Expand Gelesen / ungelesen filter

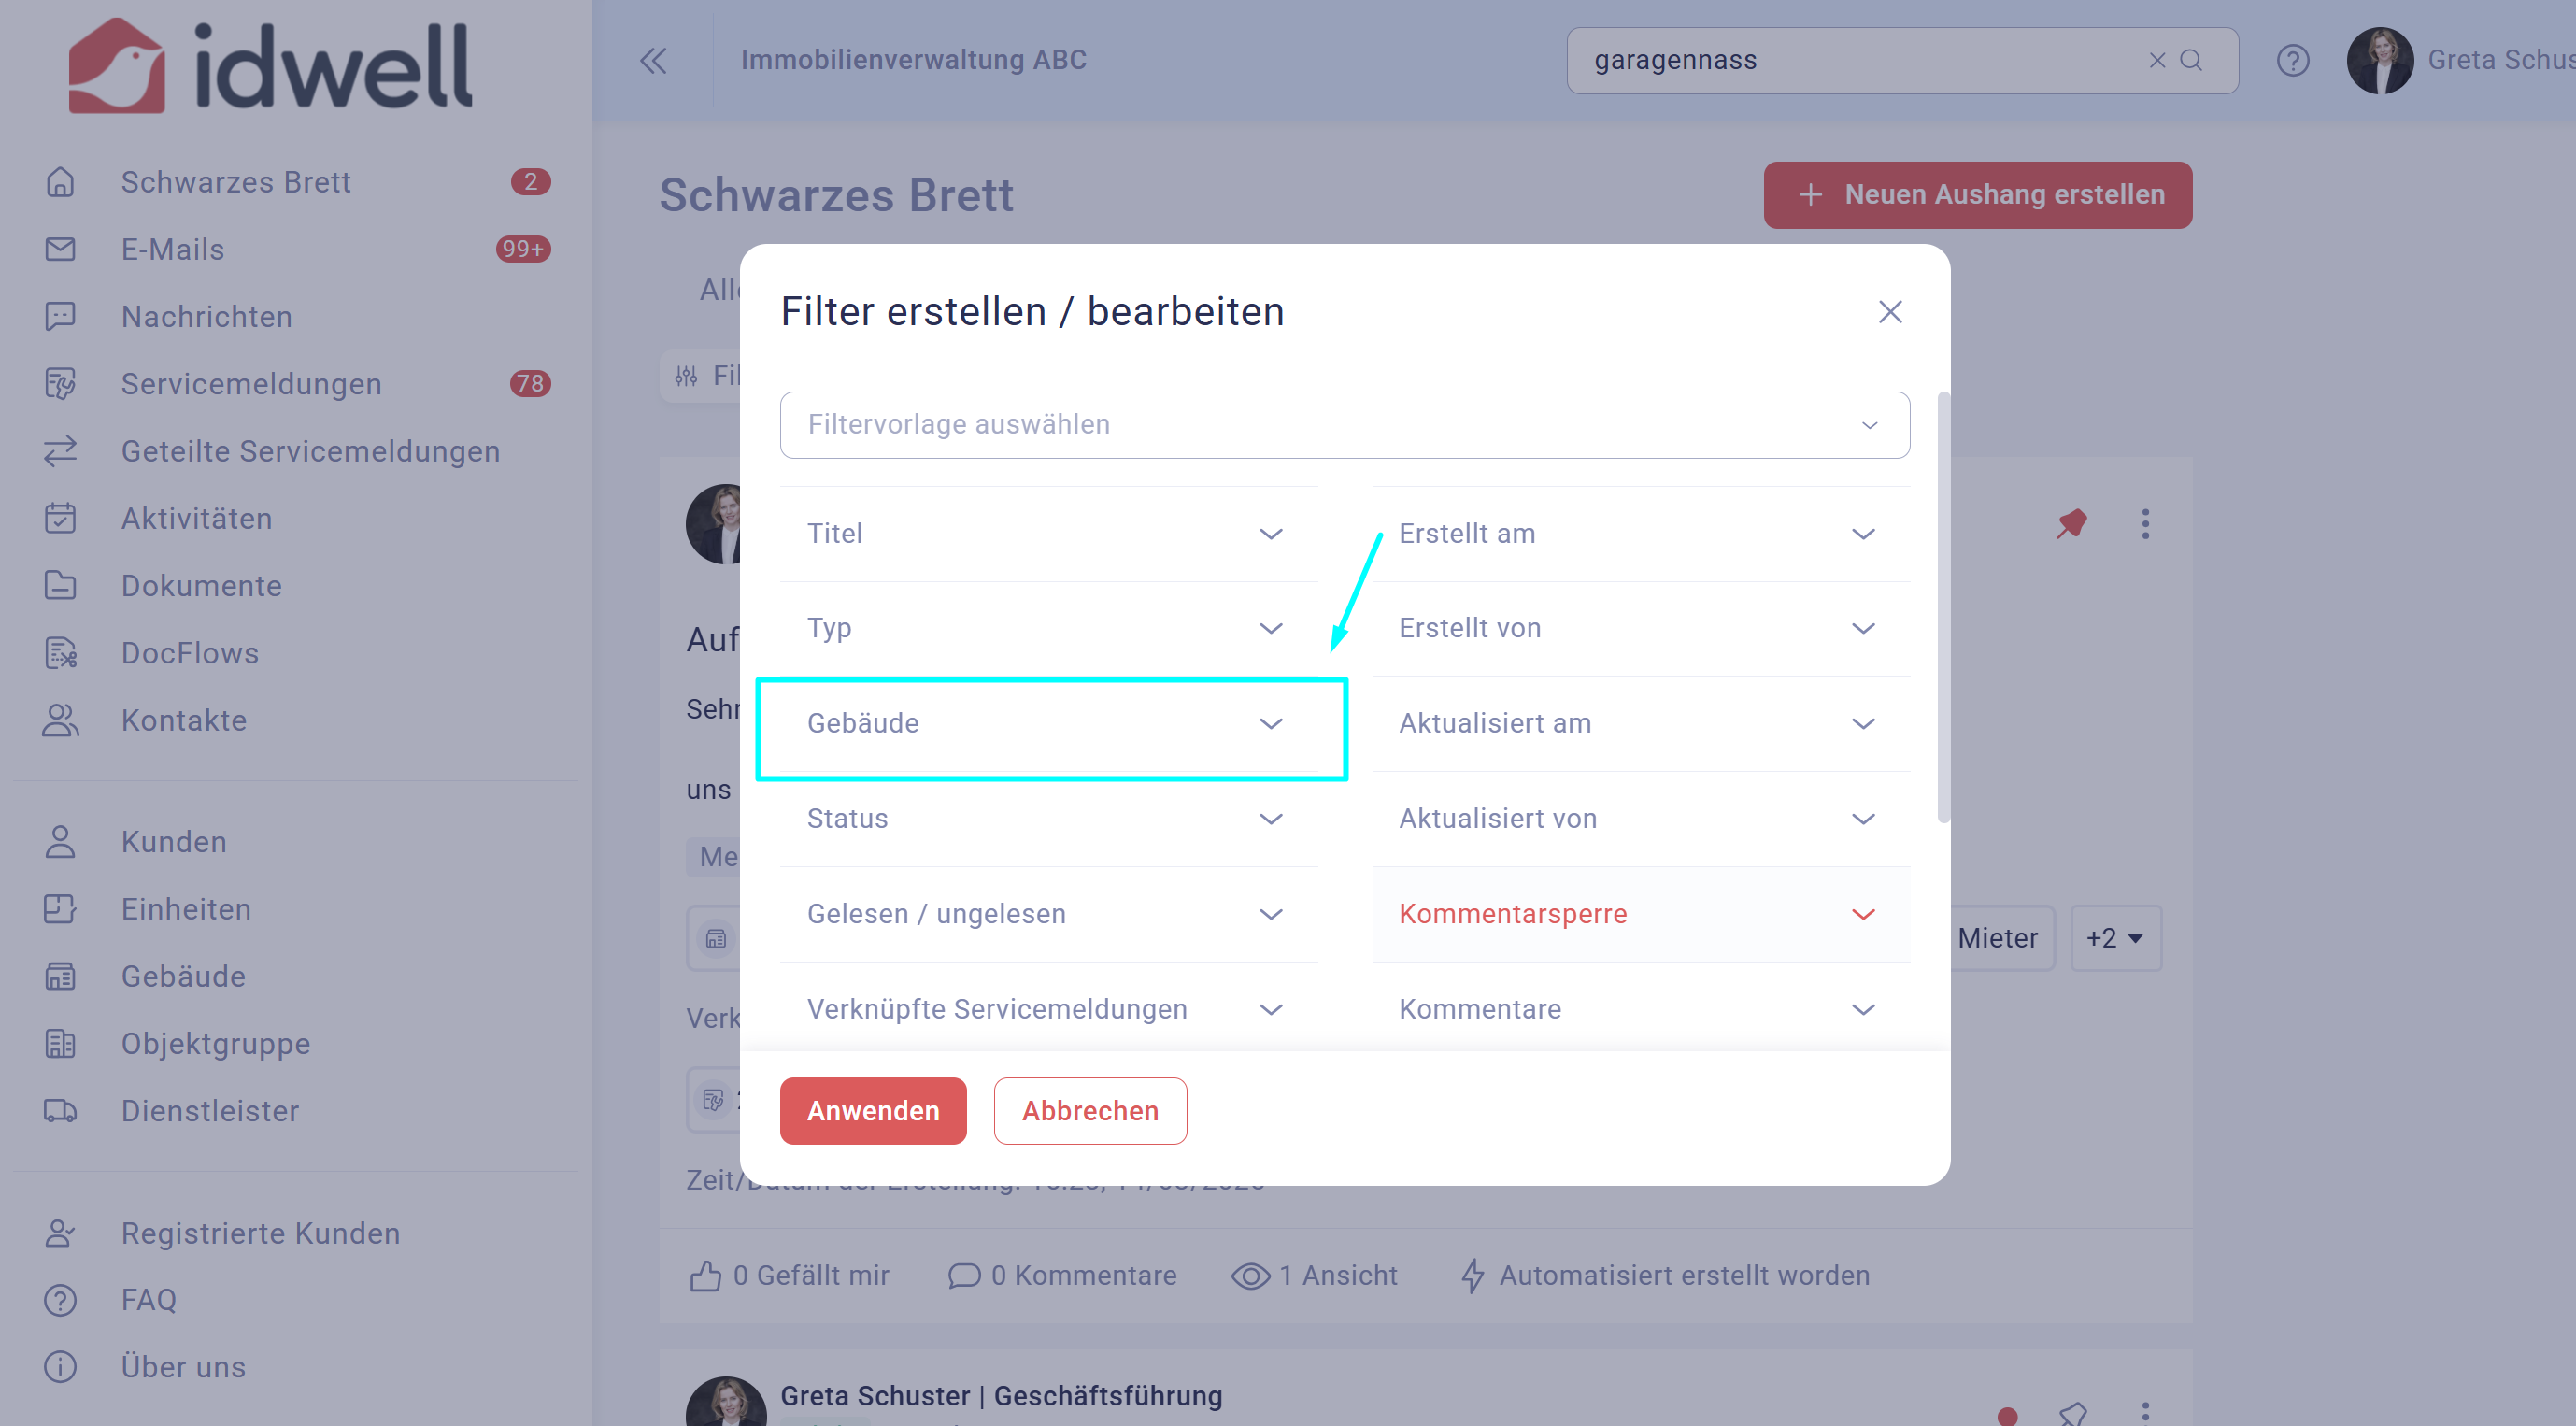tap(1049, 914)
